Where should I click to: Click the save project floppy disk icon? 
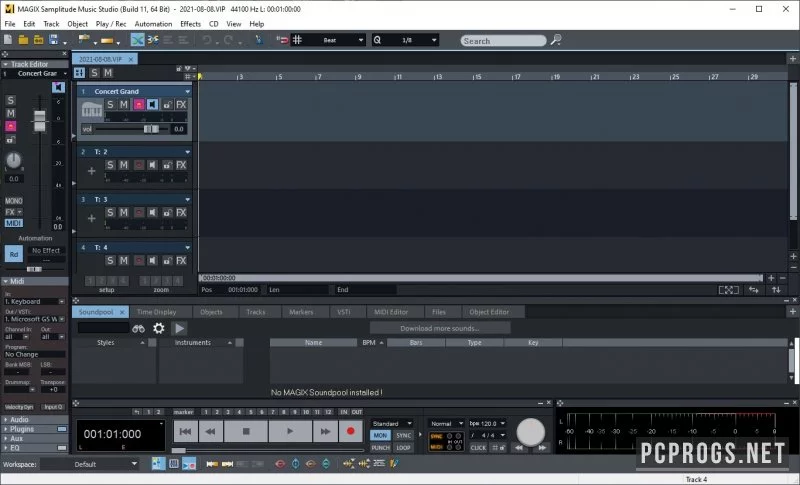(x=54, y=39)
